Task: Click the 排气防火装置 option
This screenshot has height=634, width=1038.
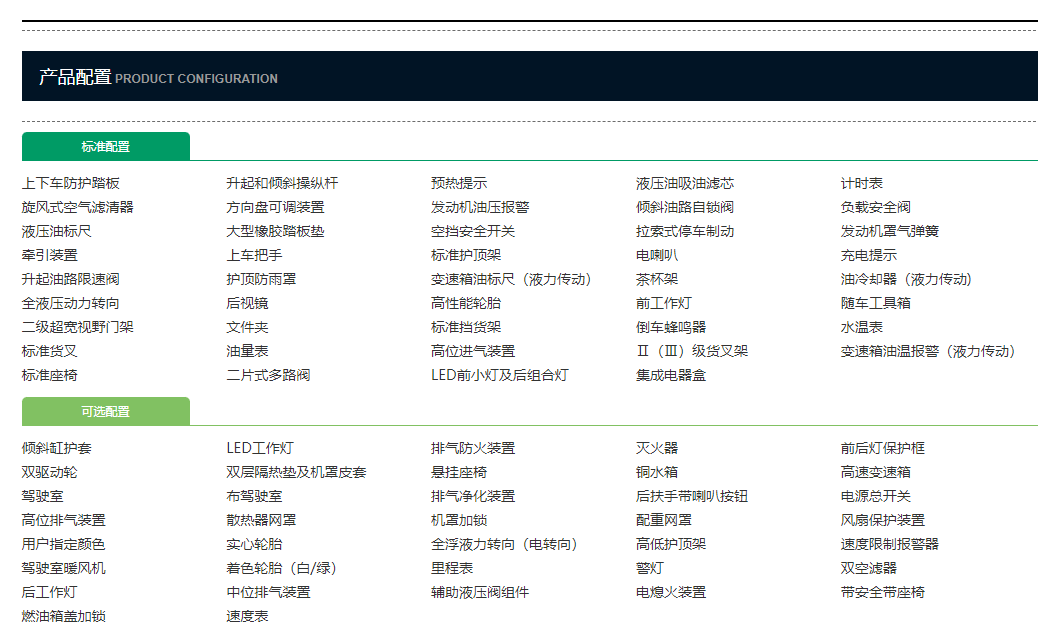Action: point(473,448)
